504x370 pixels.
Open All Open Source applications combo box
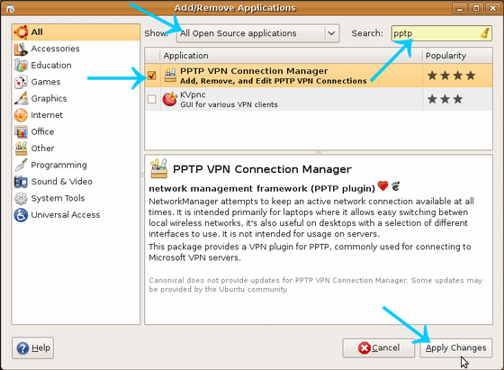[258, 33]
